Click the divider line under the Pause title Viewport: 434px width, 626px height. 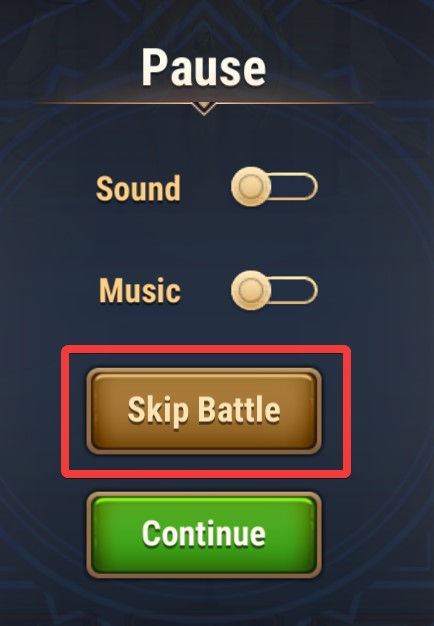coord(204,103)
